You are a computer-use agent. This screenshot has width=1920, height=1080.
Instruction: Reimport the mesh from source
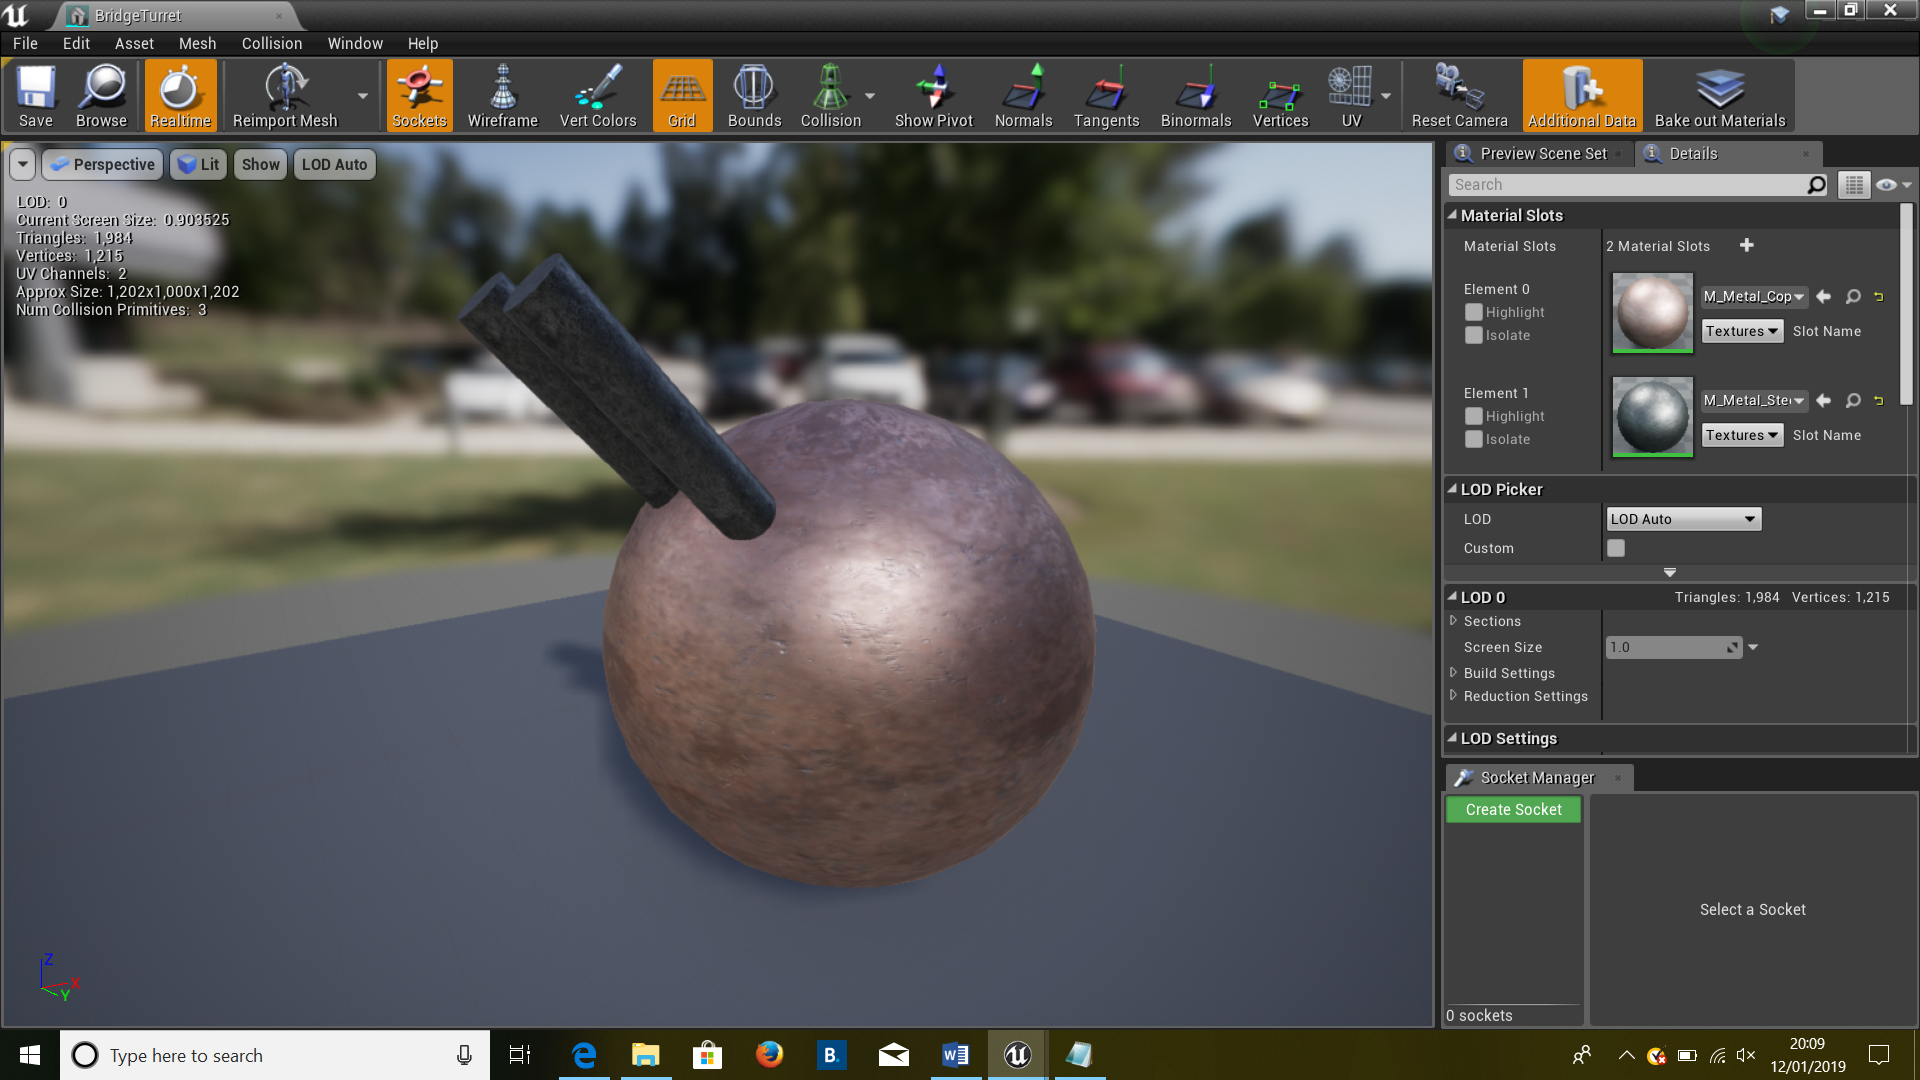point(285,96)
